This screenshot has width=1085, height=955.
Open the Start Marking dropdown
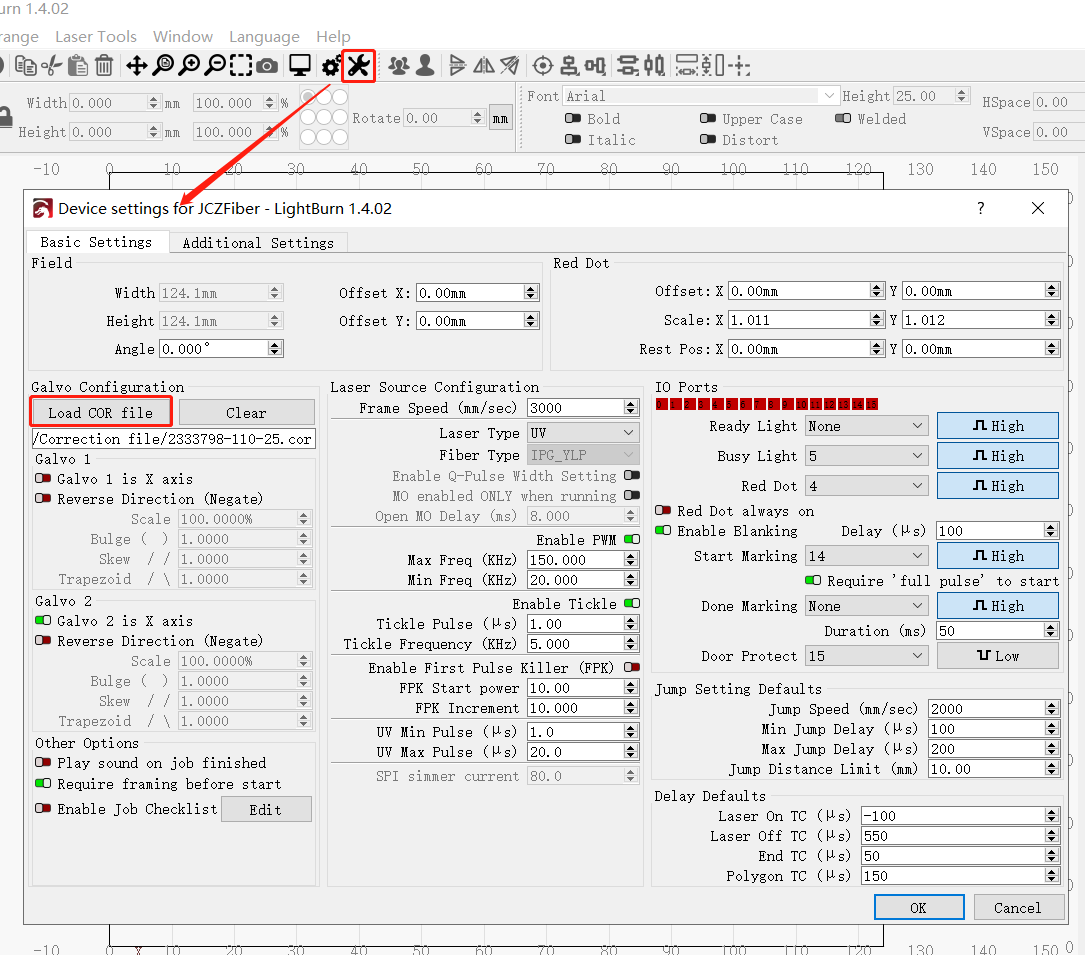(x=866, y=556)
